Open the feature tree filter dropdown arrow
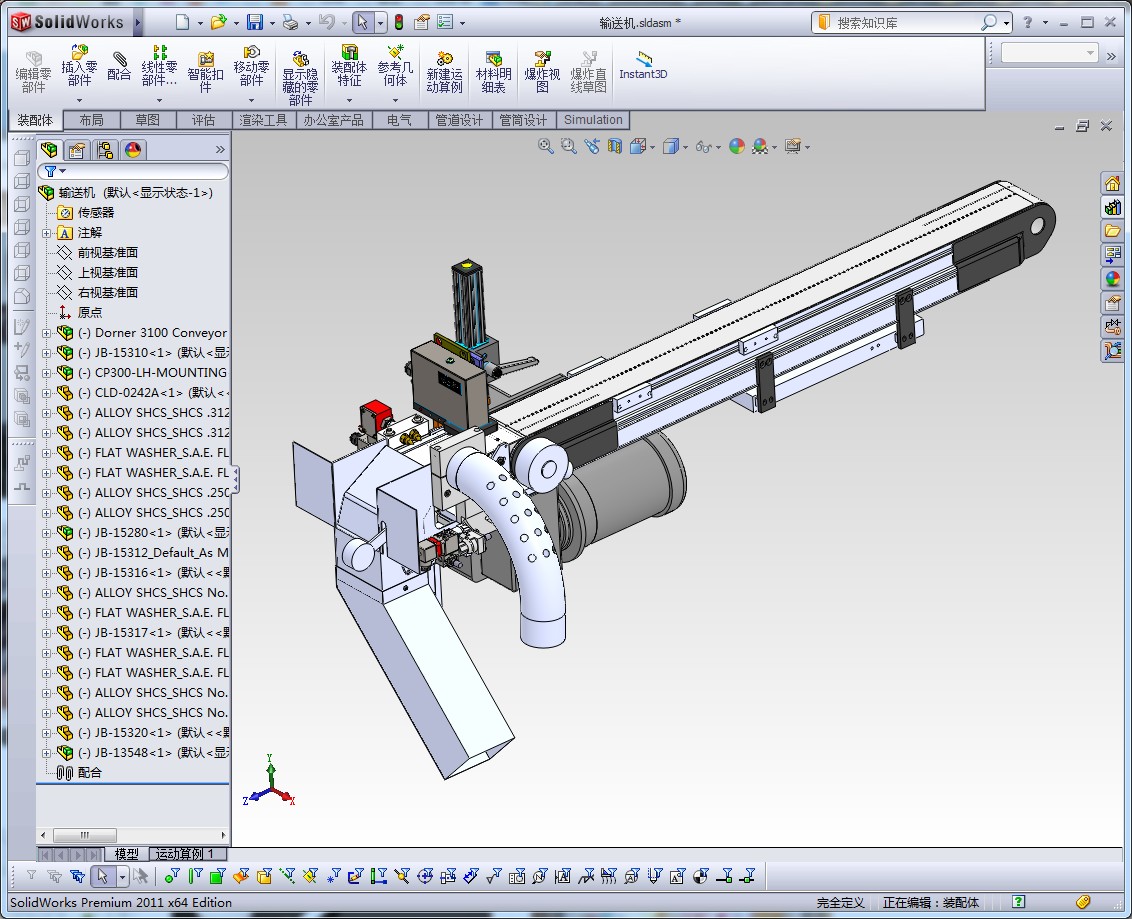 [x=63, y=171]
